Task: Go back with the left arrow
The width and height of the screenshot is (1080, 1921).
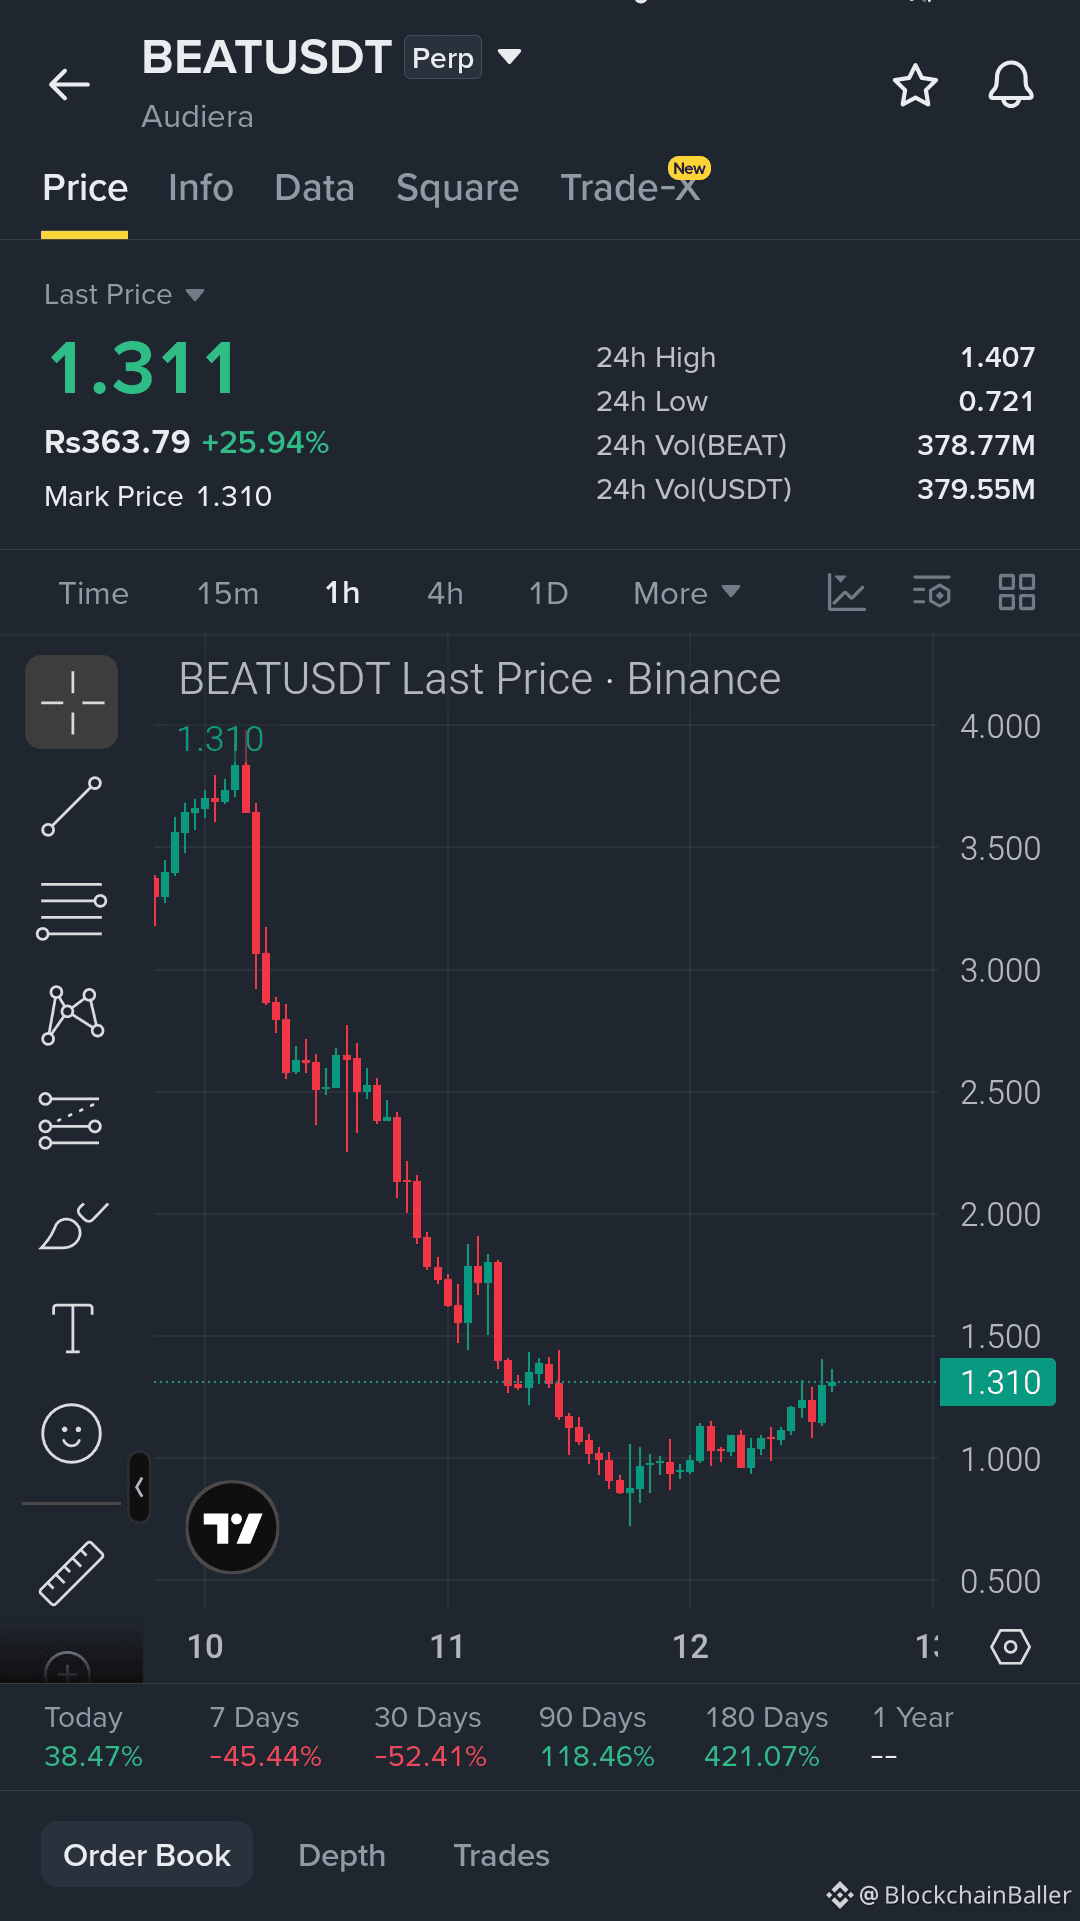Action: click(69, 85)
